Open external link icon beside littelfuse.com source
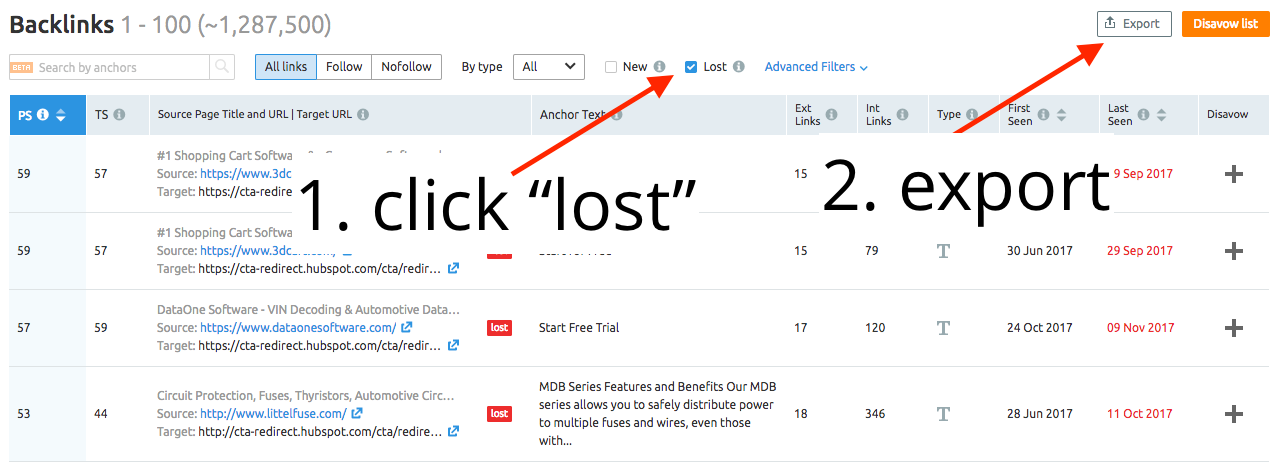This screenshot has height=462, width=1275. [357, 414]
